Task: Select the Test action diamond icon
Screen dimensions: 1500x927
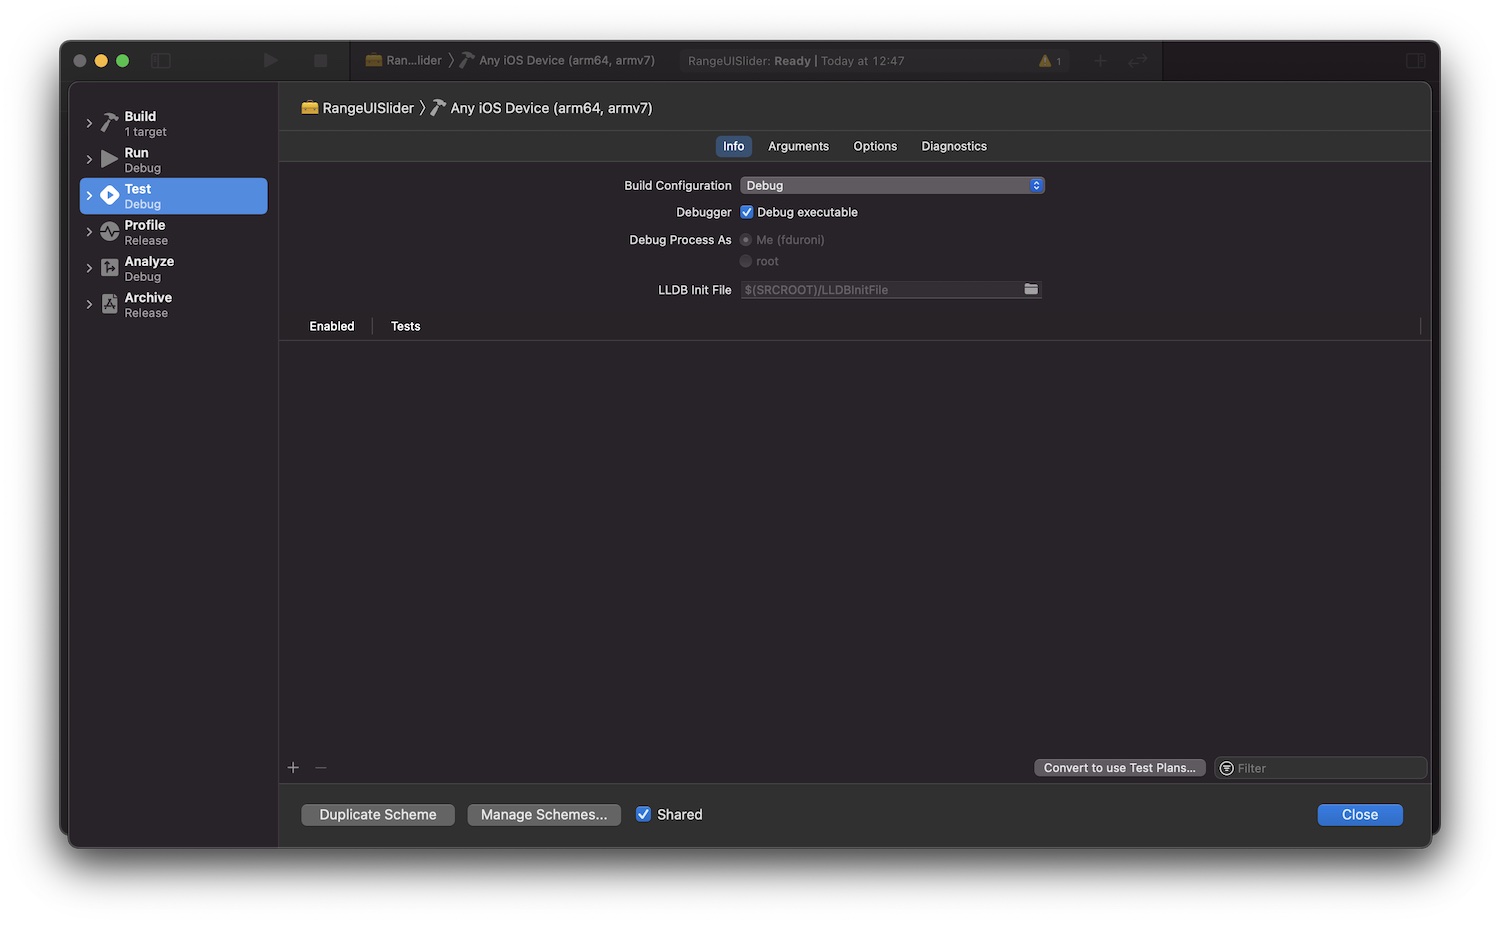Action: [110, 195]
